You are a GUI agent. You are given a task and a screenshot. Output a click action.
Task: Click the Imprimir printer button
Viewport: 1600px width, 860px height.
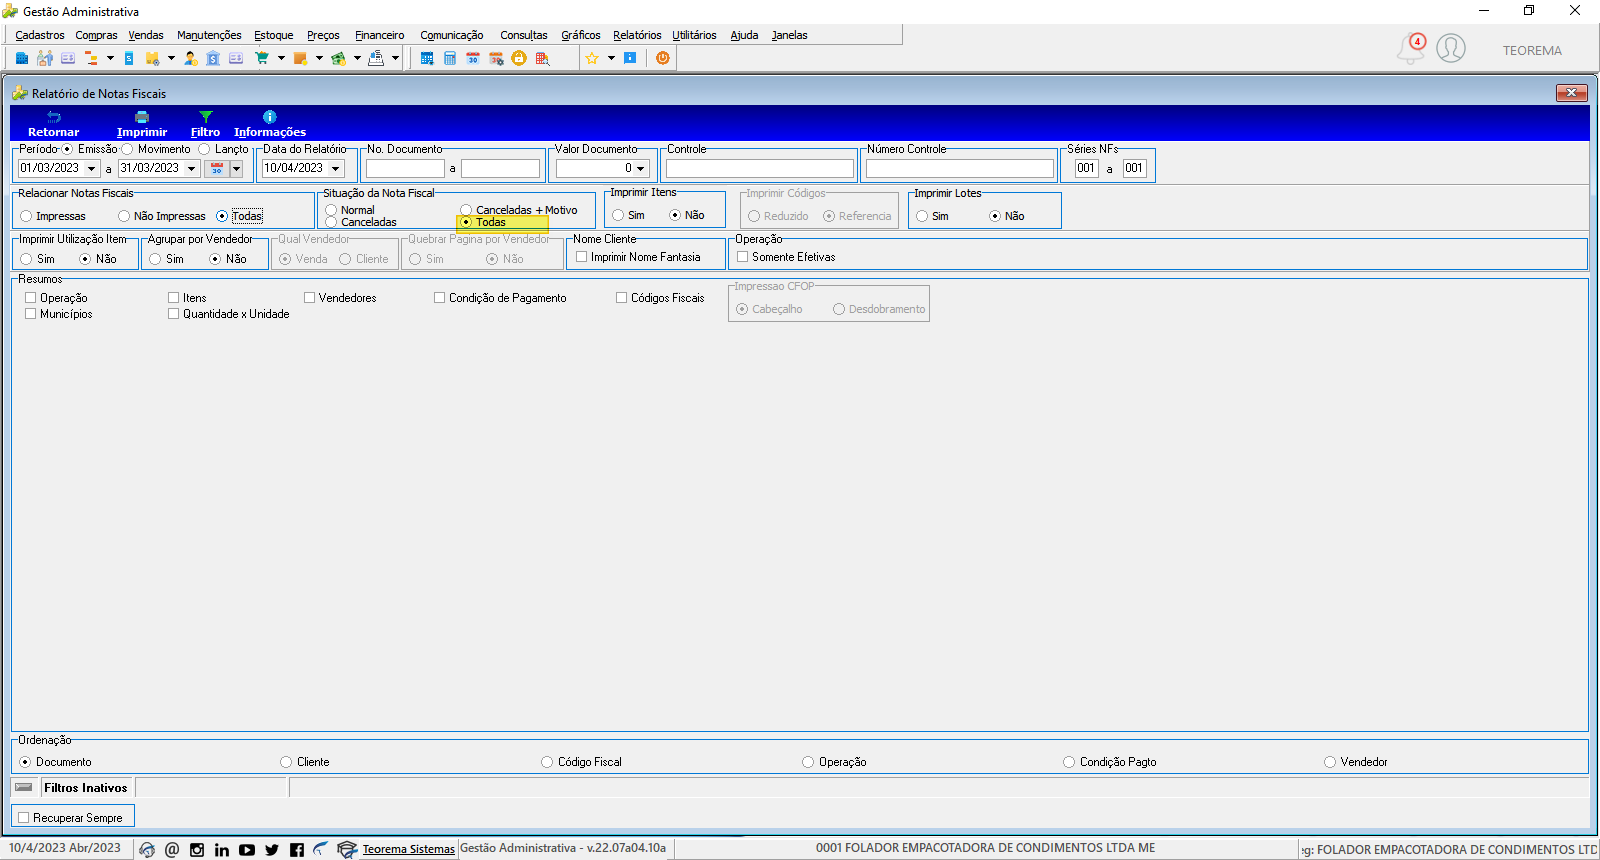point(142,124)
